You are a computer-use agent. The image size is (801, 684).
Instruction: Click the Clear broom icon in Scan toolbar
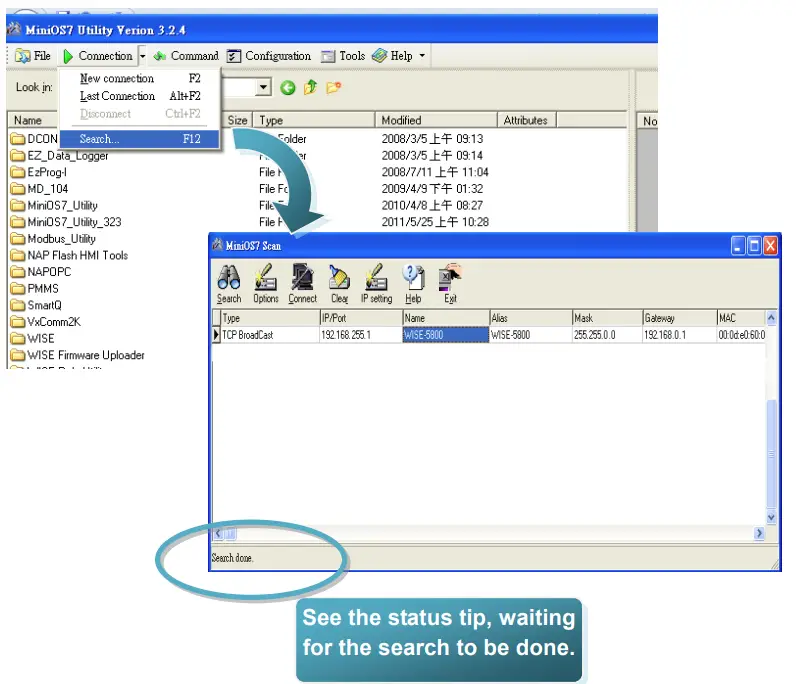coord(339,284)
